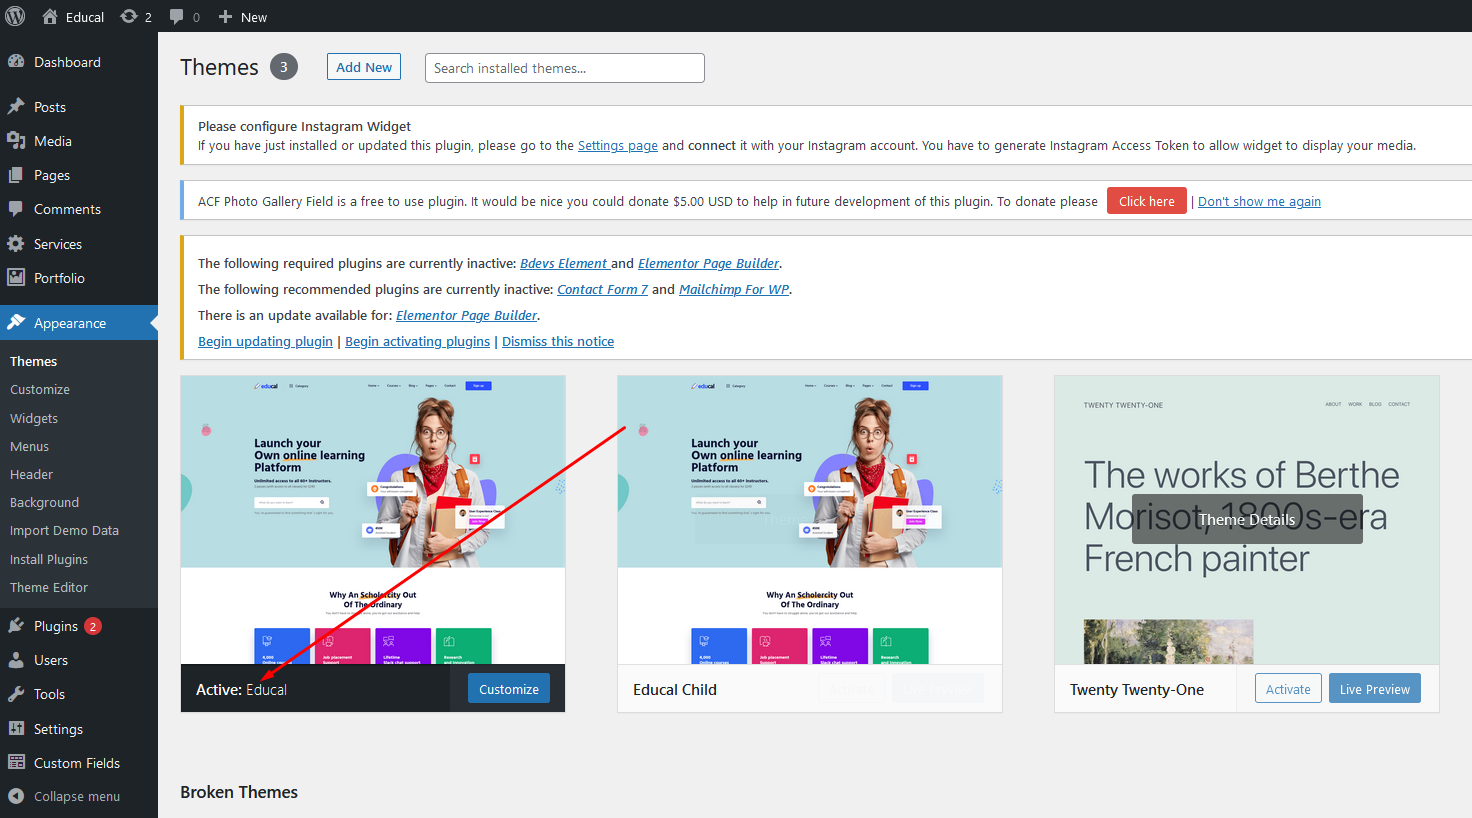Click the Broken Themes heading
The image size is (1472, 818).
coord(239,792)
